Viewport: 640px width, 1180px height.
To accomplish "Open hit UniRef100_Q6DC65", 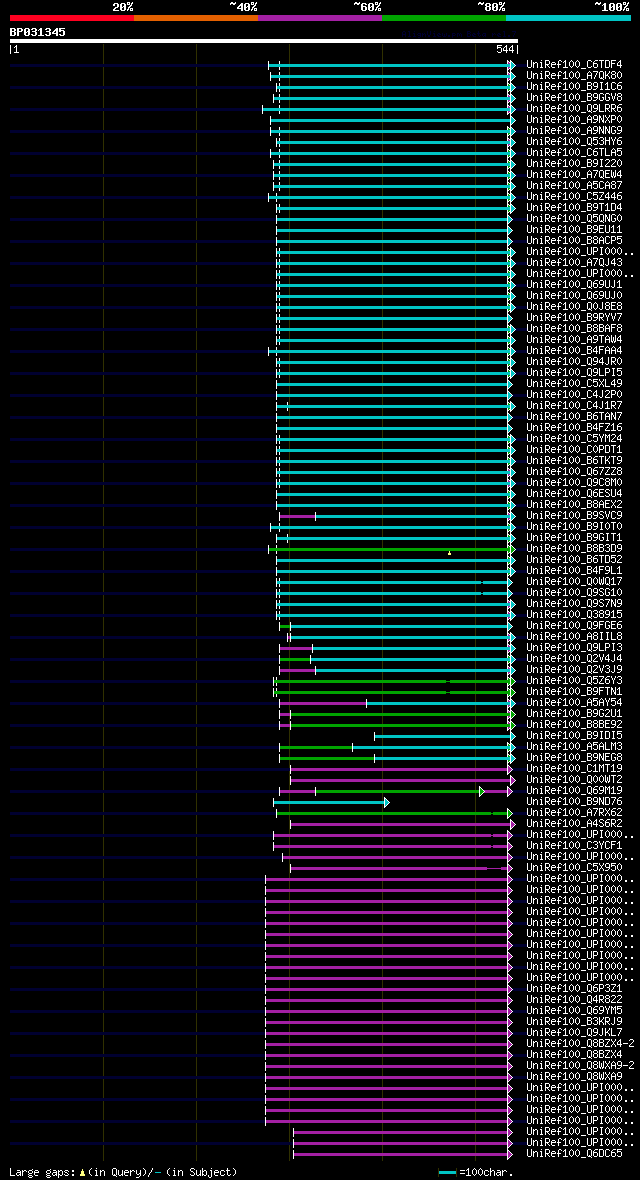I will click(574, 1154).
